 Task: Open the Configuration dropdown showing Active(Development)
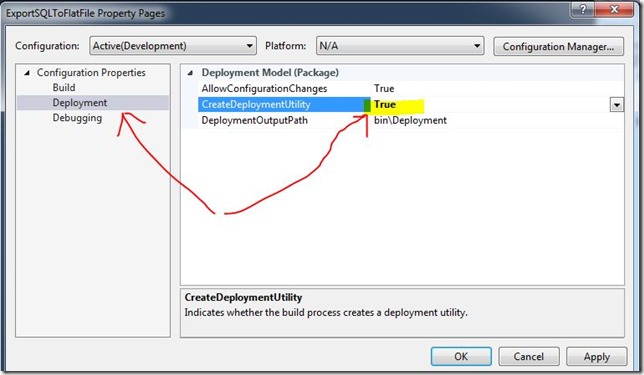[173, 46]
